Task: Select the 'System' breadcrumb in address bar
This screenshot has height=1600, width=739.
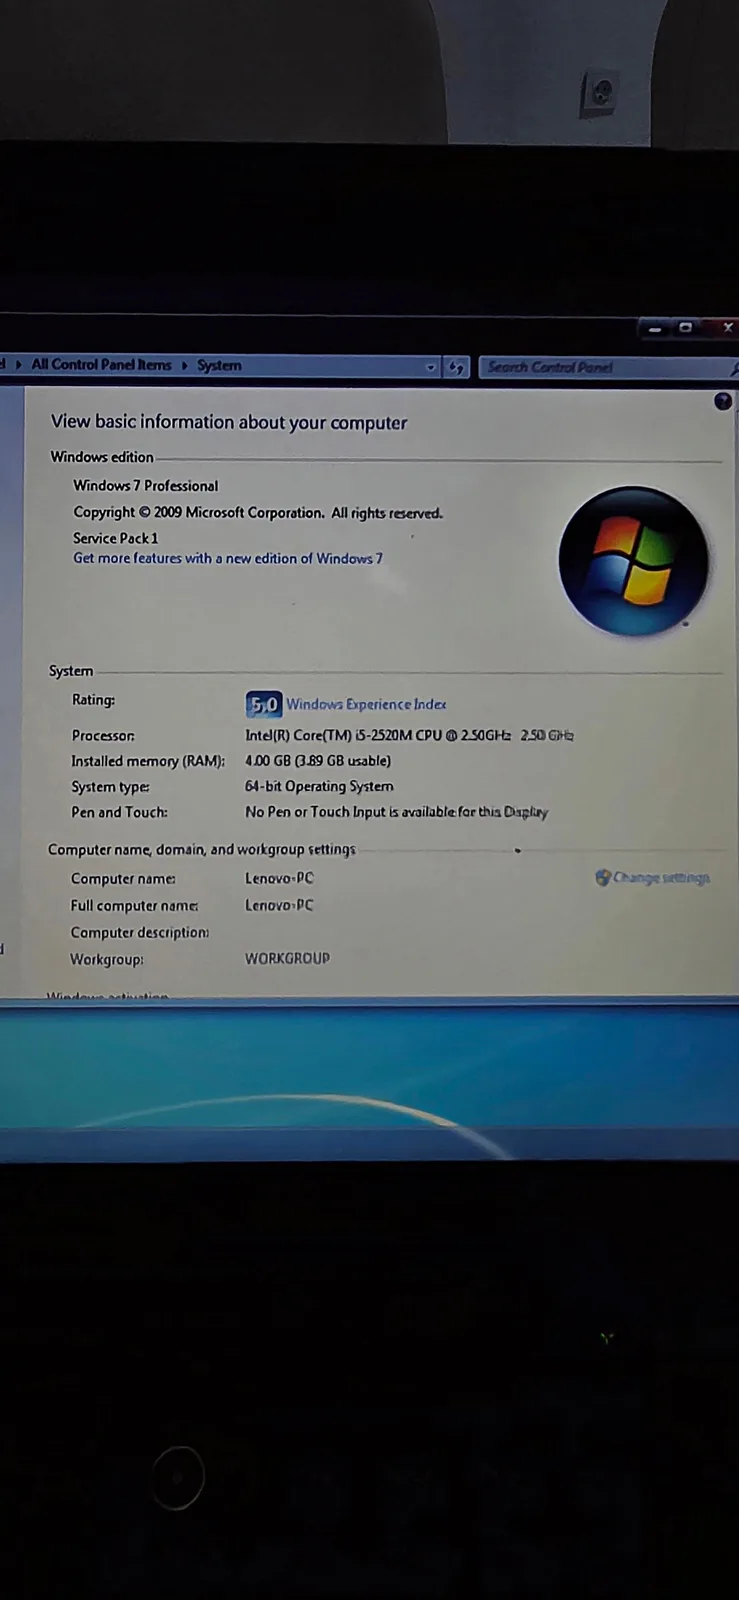Action: pos(219,365)
